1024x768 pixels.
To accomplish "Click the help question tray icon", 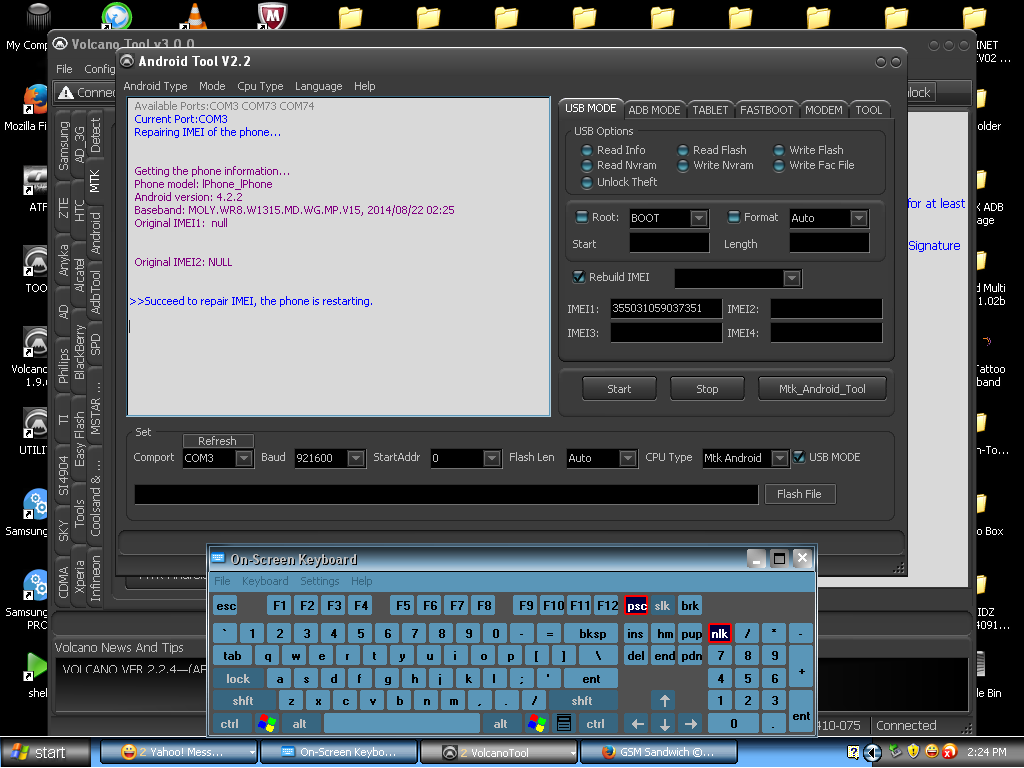I will click(x=853, y=752).
